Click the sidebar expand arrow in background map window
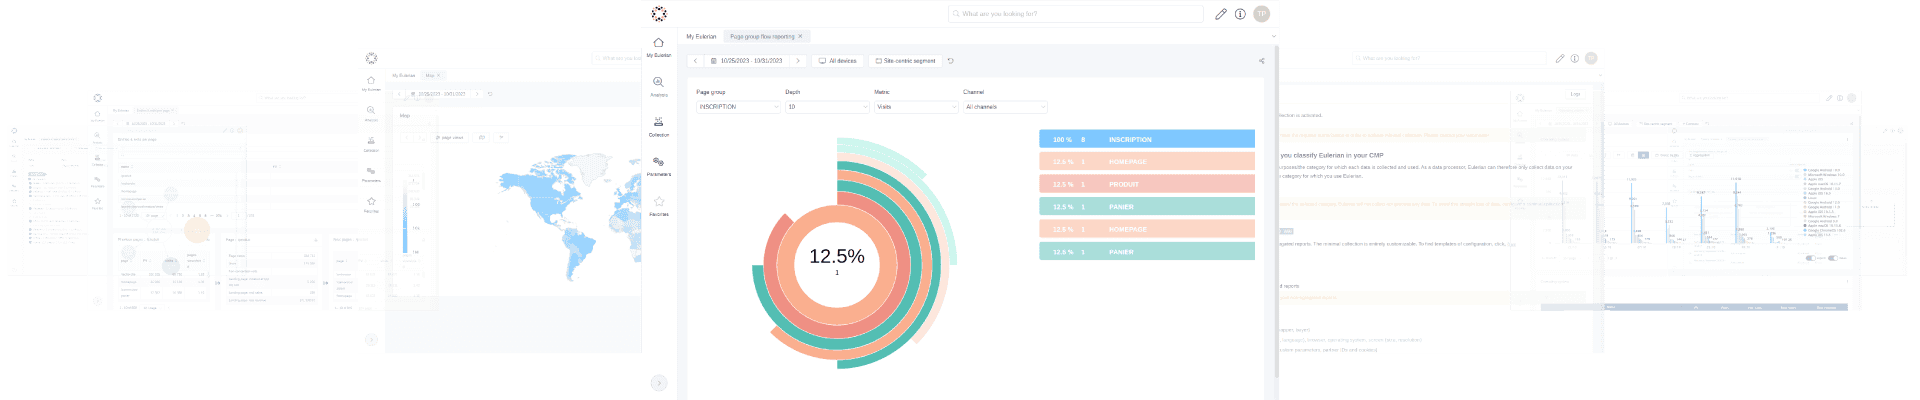This screenshot has width=1920, height=400. coord(371,340)
